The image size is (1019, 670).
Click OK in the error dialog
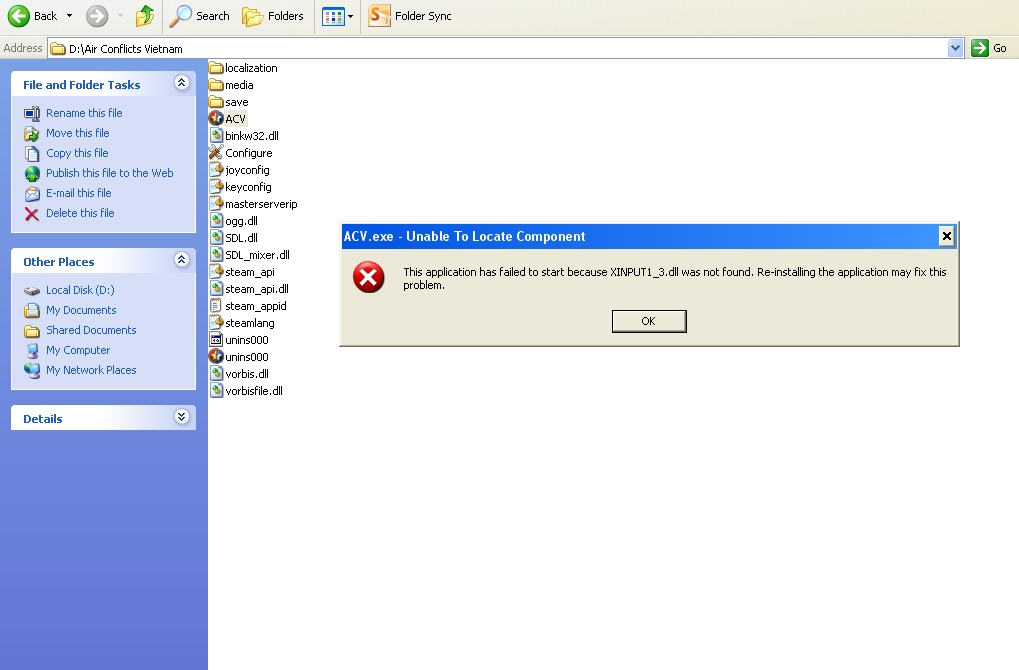pos(649,321)
